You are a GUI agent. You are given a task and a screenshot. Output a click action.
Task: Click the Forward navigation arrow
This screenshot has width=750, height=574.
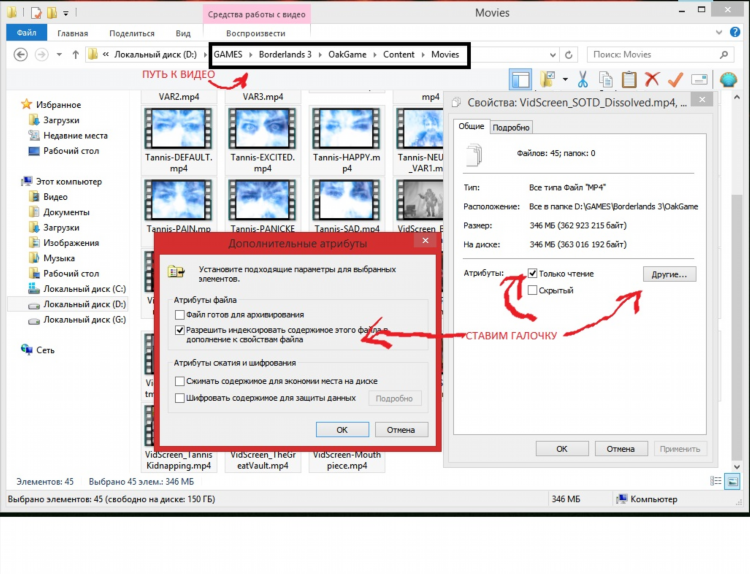click(x=42, y=55)
